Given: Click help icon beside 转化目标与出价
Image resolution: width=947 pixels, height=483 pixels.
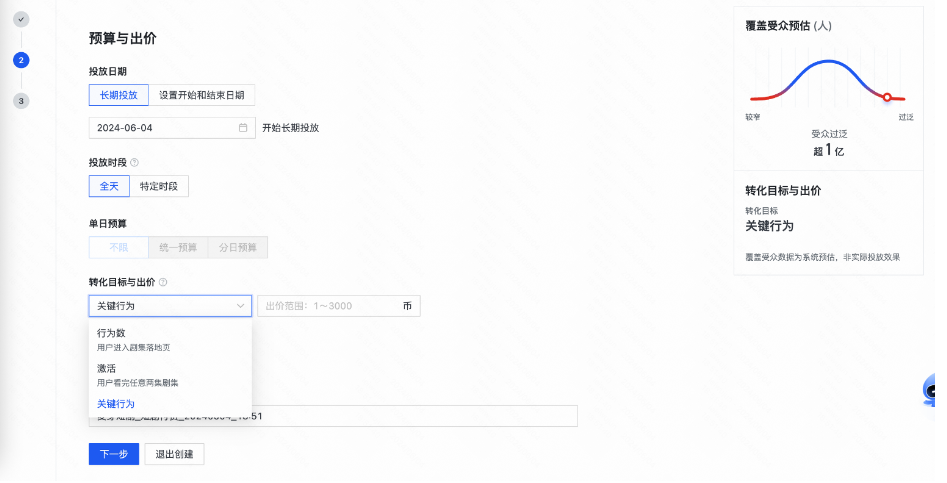Looking at the screenshot, I should click(x=163, y=282).
